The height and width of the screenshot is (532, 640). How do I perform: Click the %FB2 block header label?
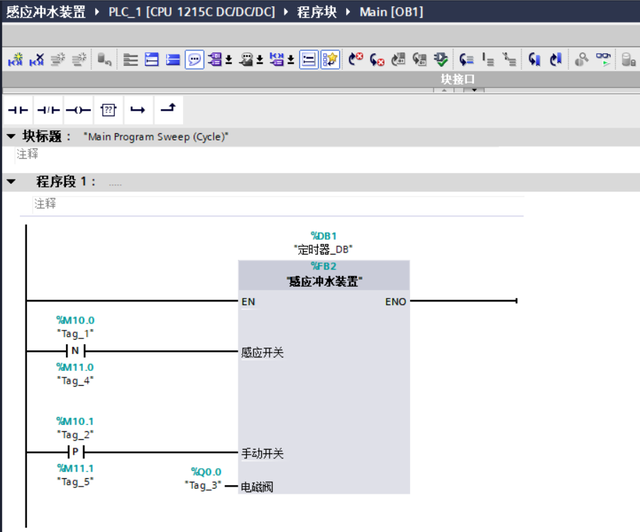click(x=324, y=266)
